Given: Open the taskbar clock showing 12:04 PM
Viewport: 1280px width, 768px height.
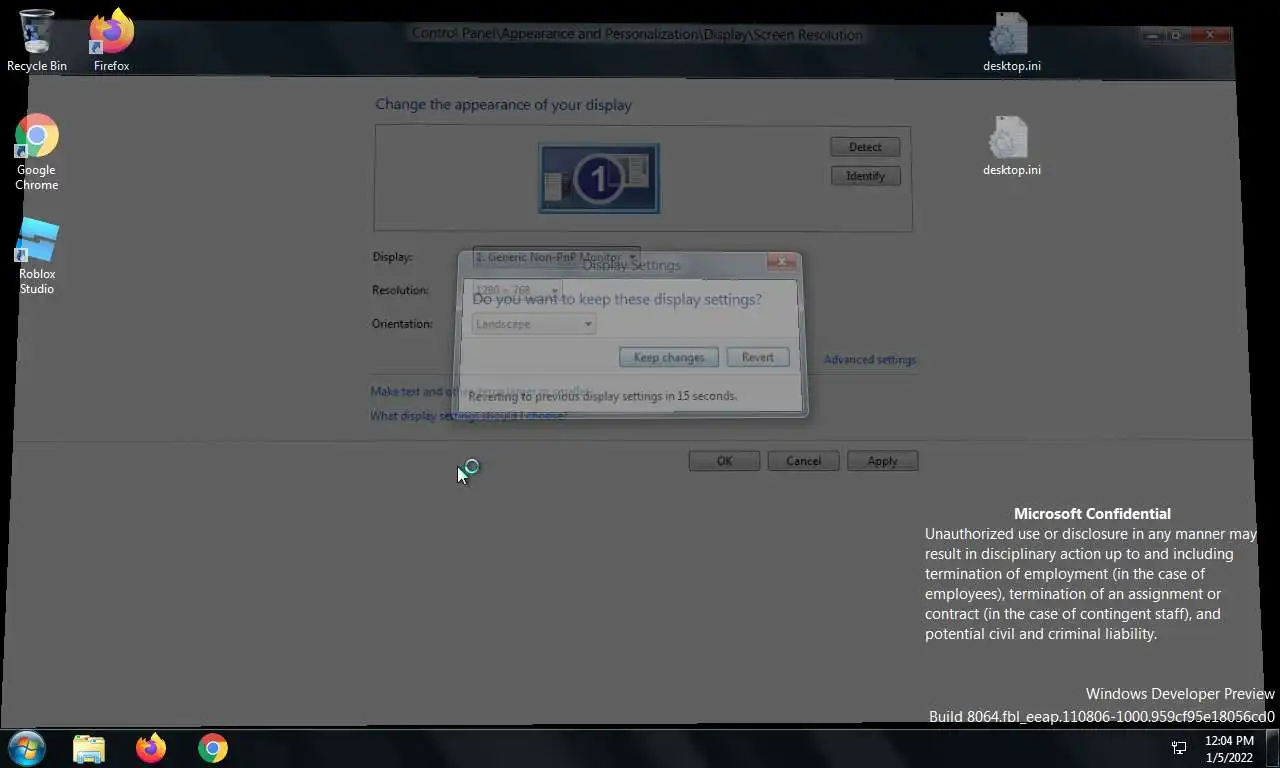Looking at the screenshot, I should (1229, 749).
